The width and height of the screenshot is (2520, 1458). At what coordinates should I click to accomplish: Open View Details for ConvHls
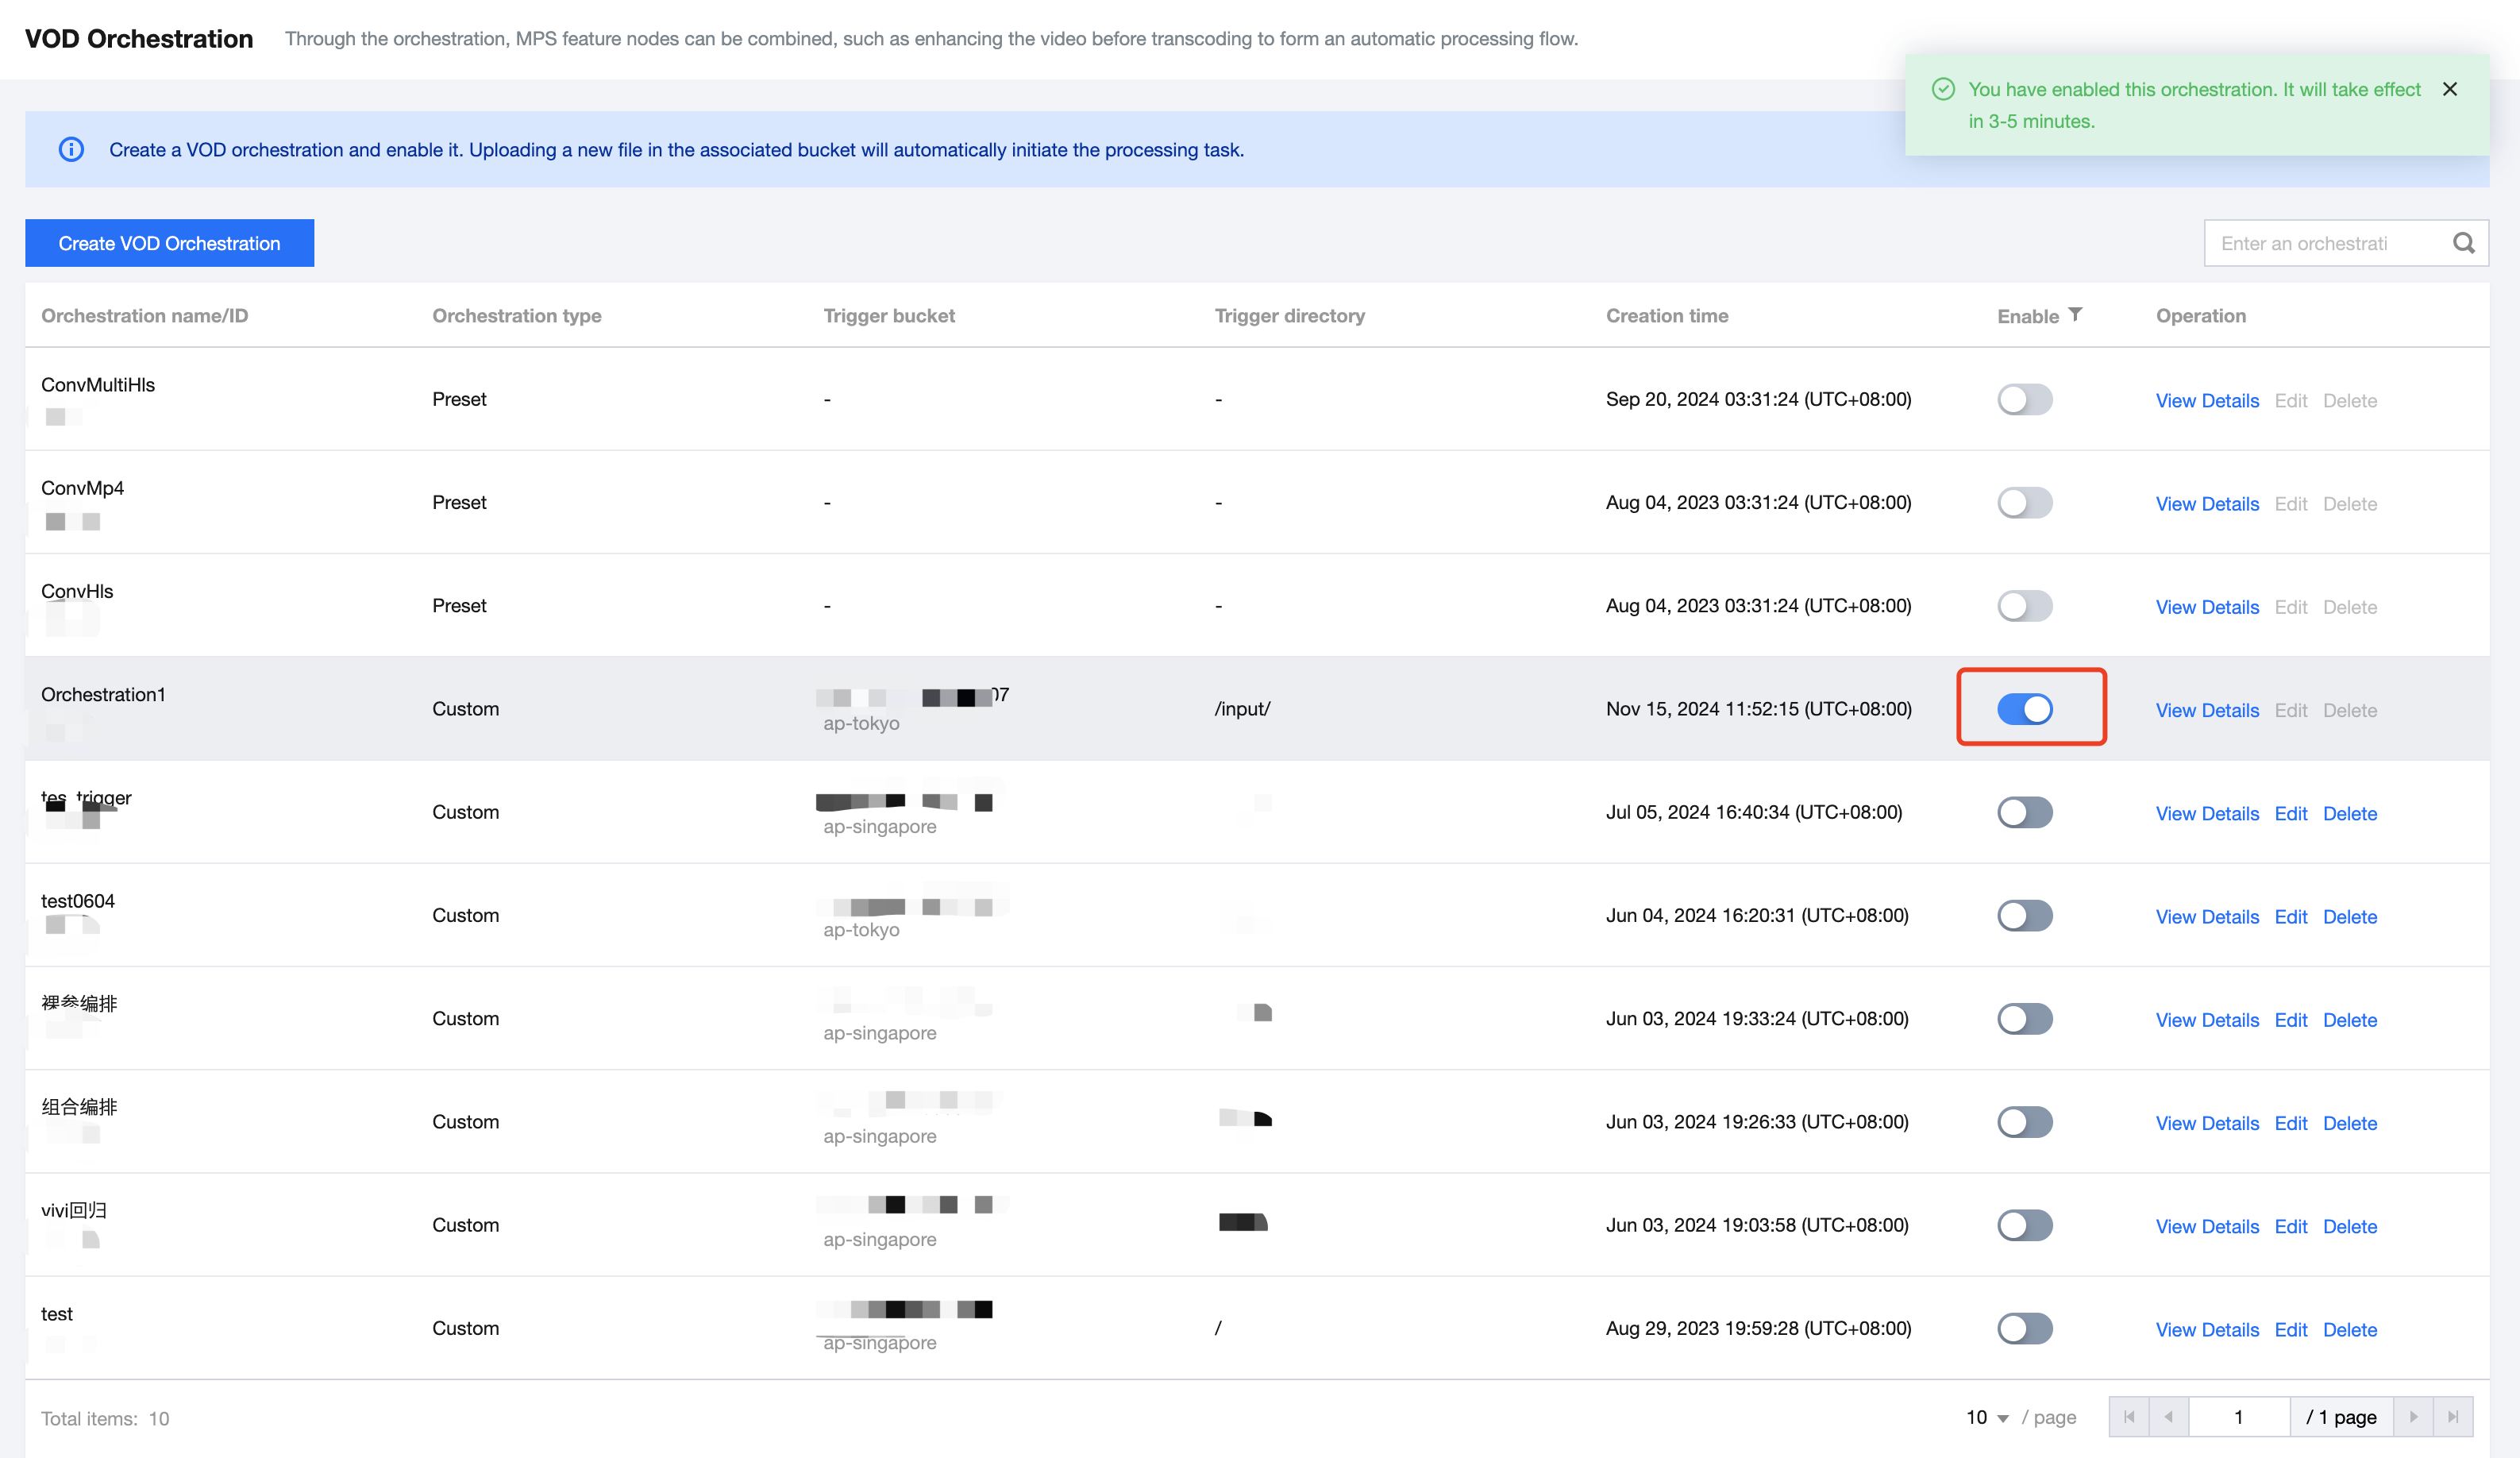[x=2206, y=607]
